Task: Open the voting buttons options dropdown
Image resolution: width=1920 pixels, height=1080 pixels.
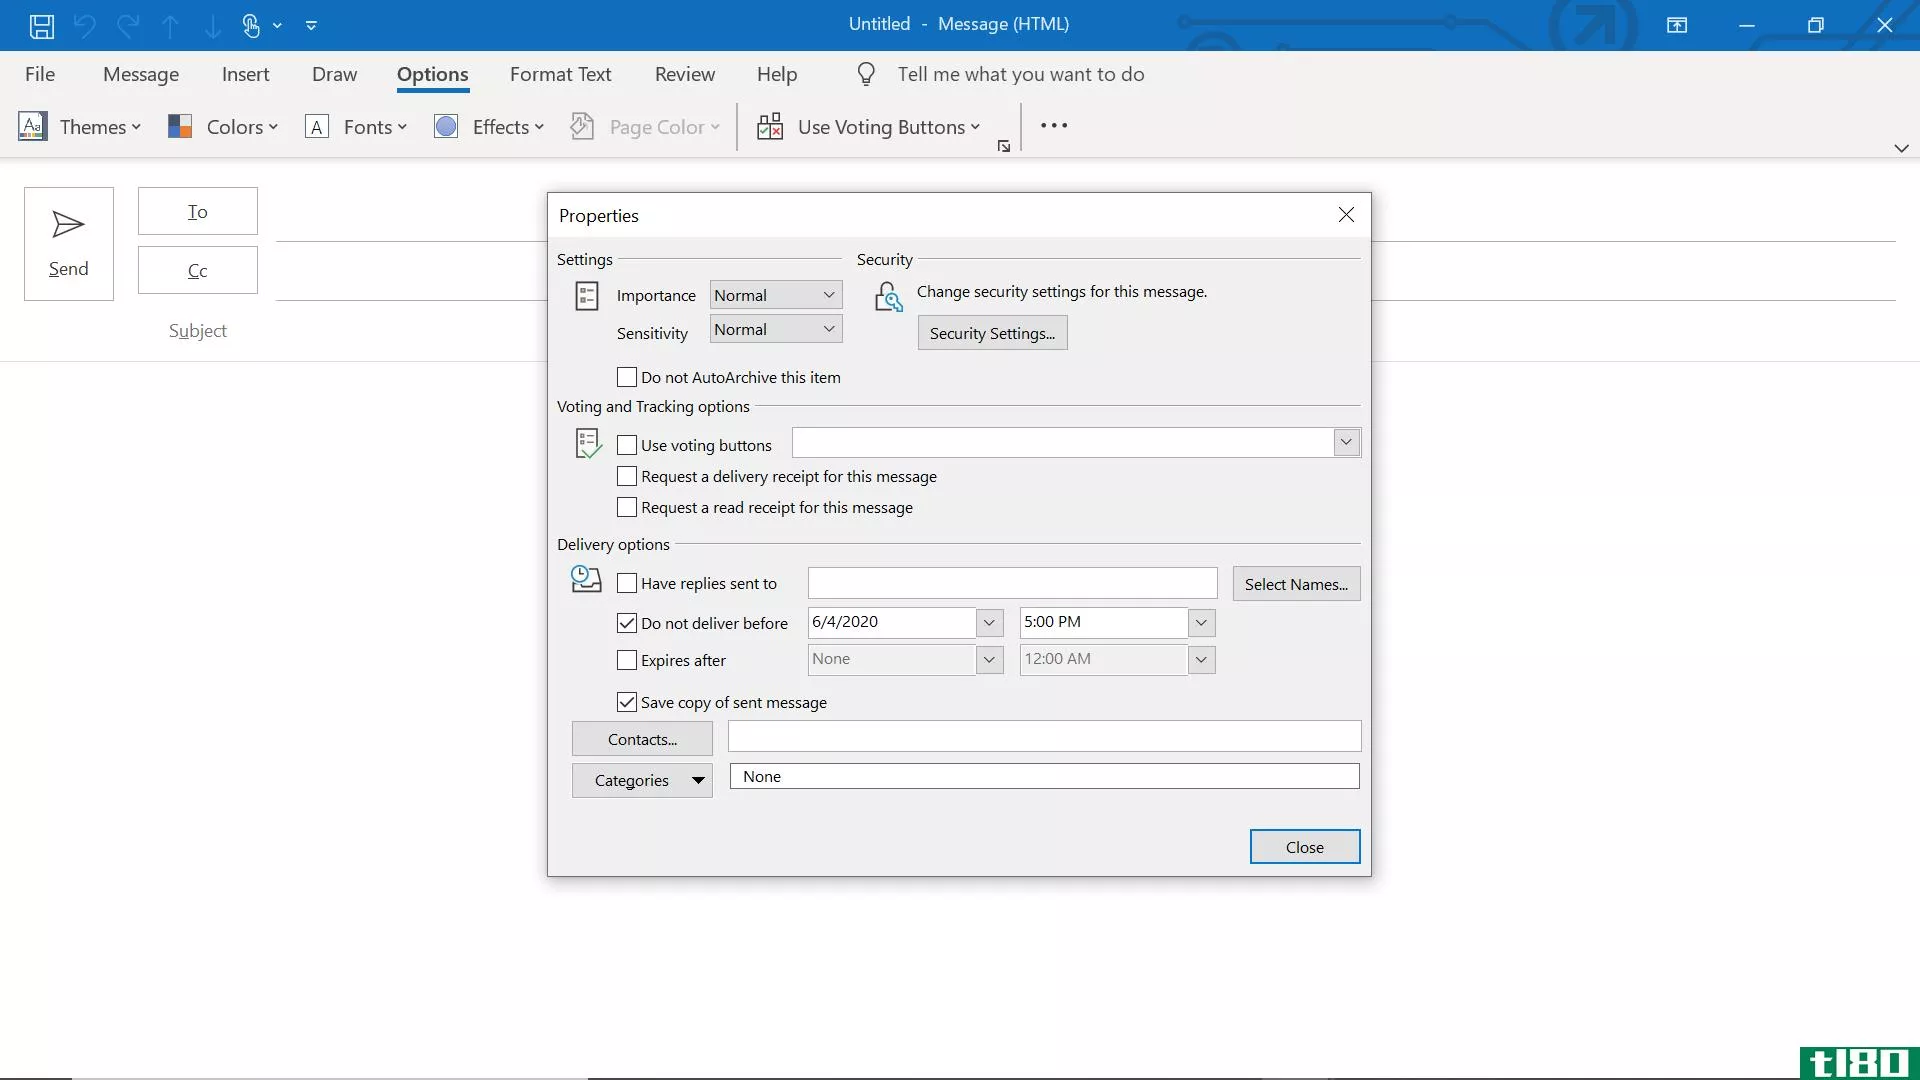Action: [x=1346, y=442]
